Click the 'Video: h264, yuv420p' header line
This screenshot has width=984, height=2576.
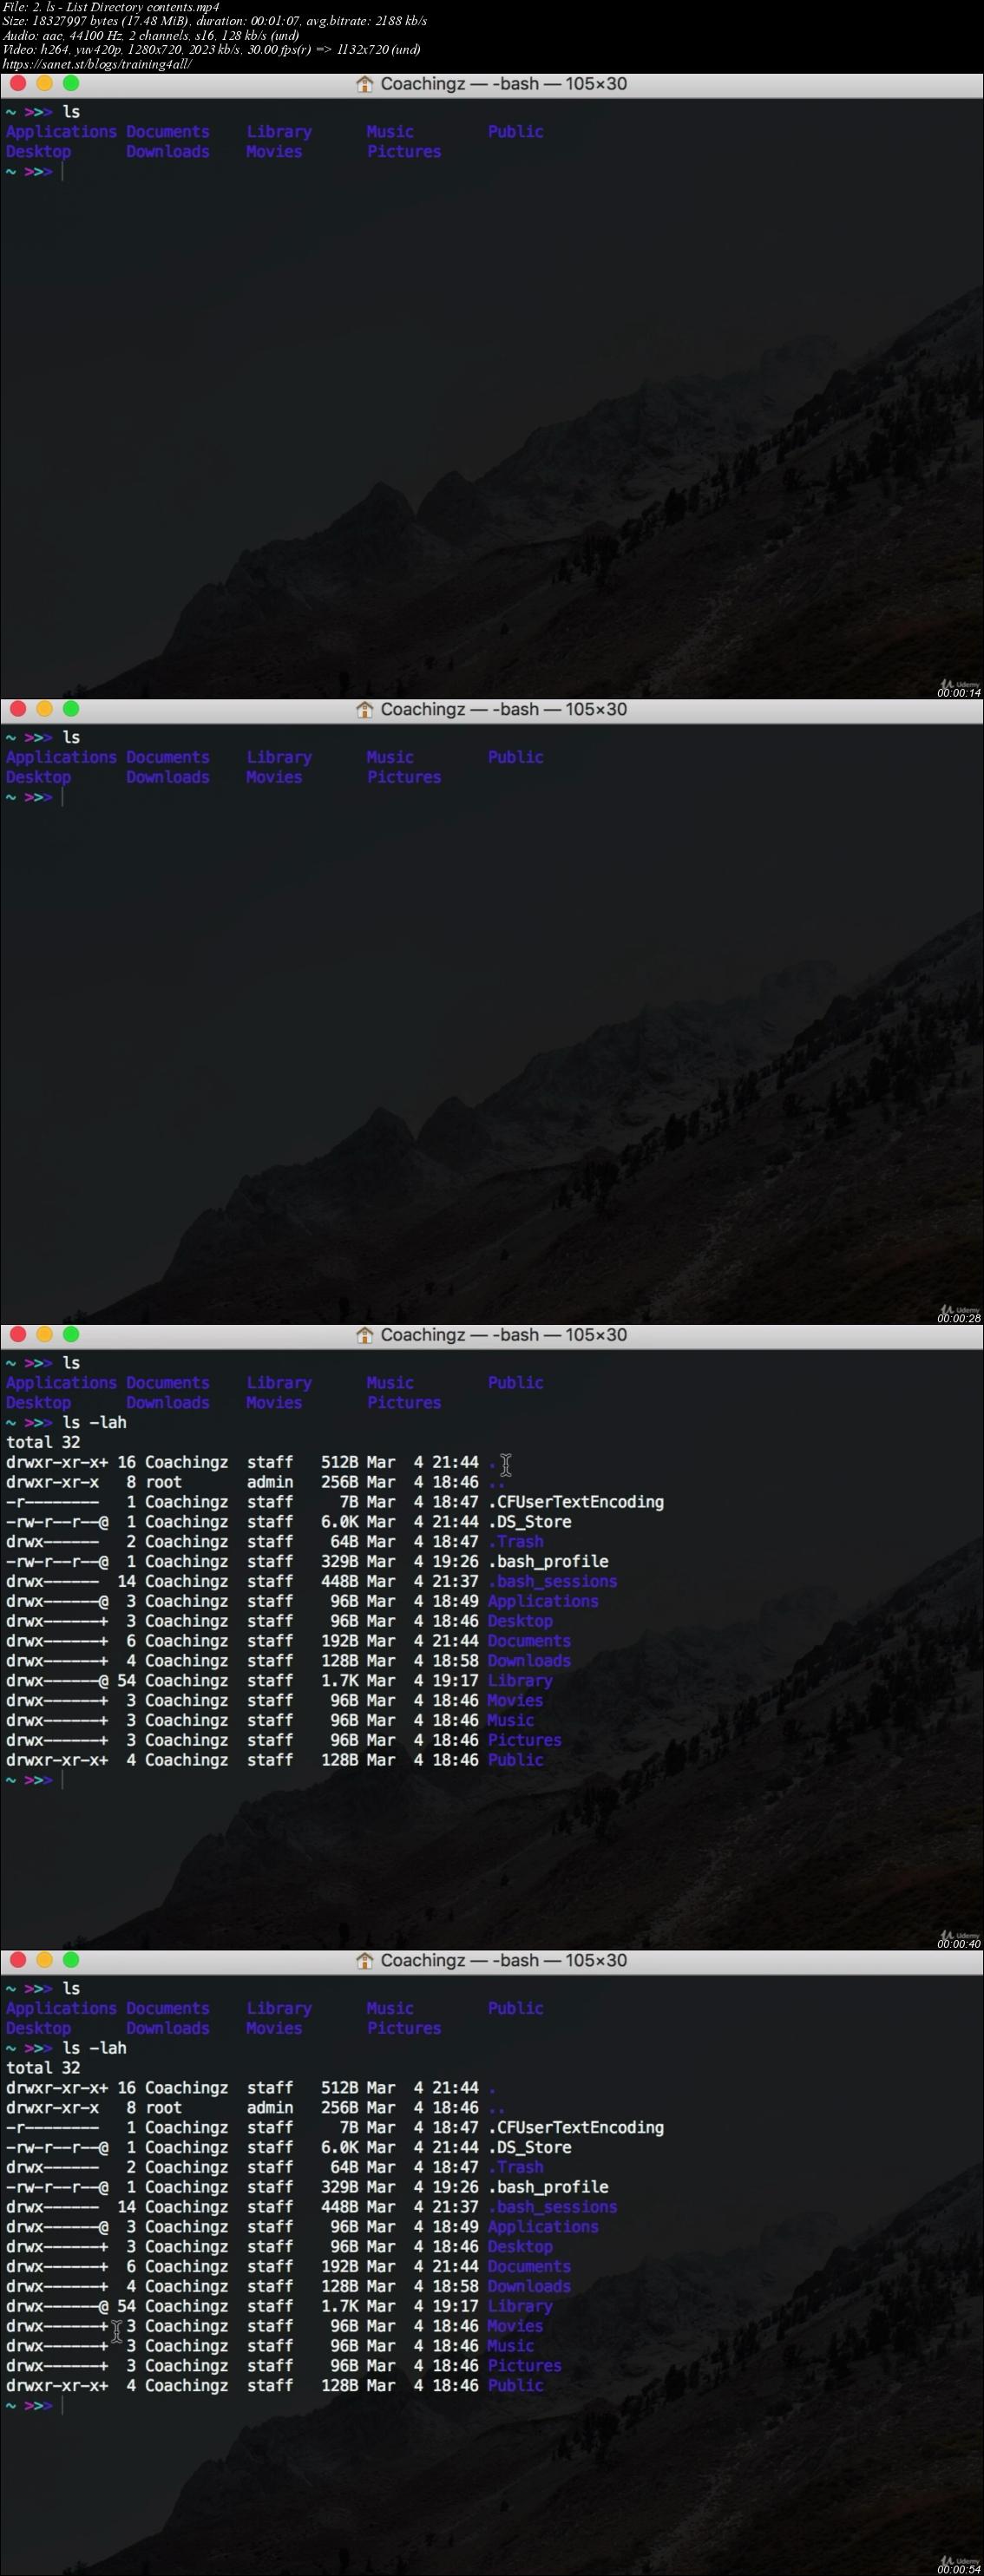[211, 49]
